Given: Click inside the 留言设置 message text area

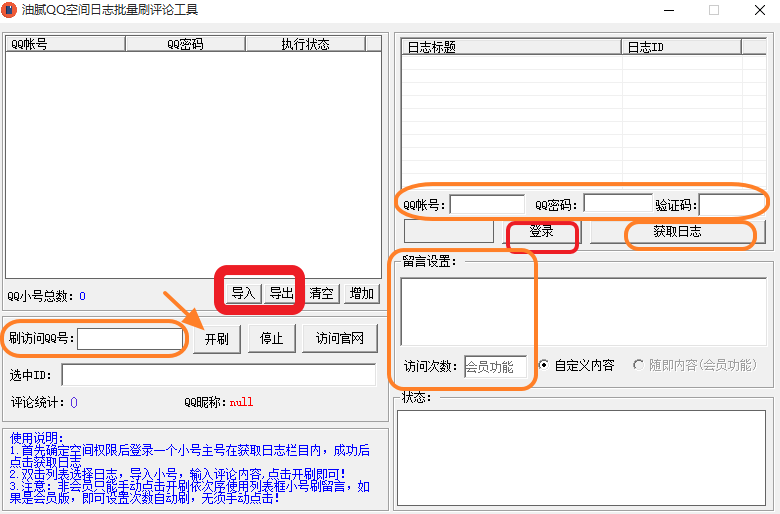Looking at the screenshot, I should point(582,311).
